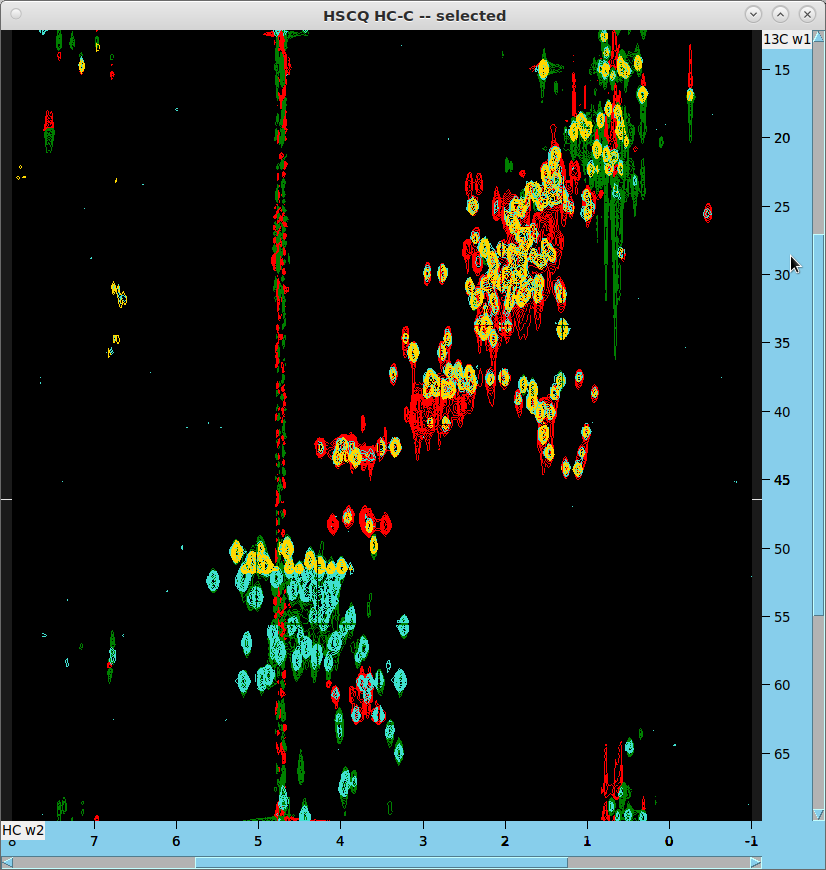Screen dimensions: 826x870
Task: Click horizontal scrollbar trough left of thumb
Action: pos(100,862)
